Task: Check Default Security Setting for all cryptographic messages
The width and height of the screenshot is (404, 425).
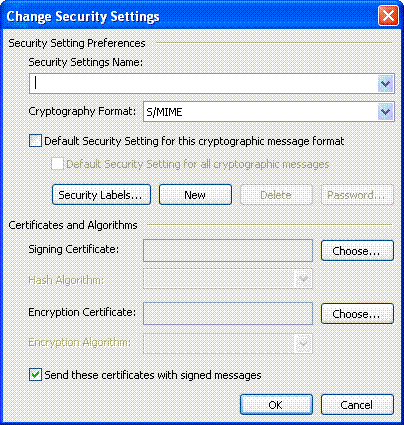Action: tap(57, 164)
